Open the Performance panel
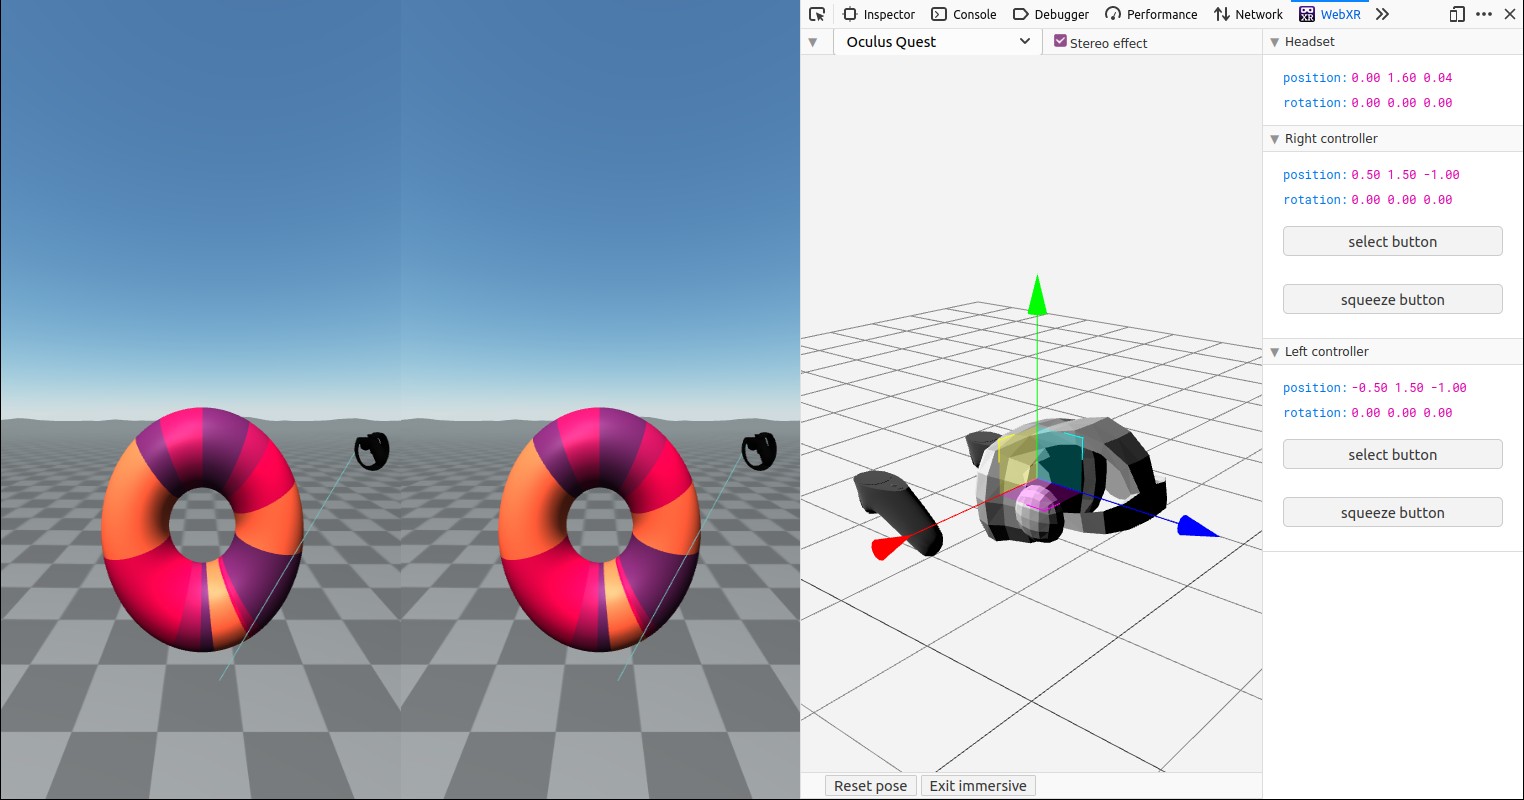Screen dimensions: 1524x800 (x=1150, y=14)
